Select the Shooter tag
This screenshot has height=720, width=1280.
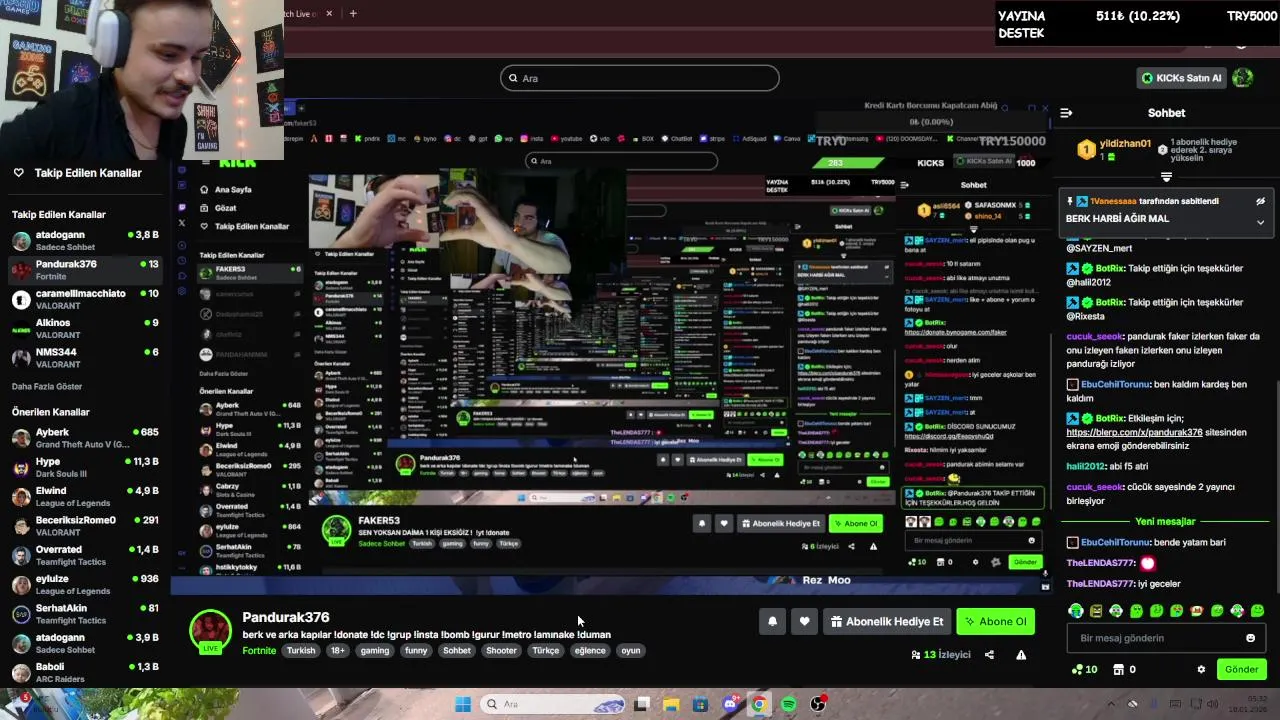pos(501,650)
